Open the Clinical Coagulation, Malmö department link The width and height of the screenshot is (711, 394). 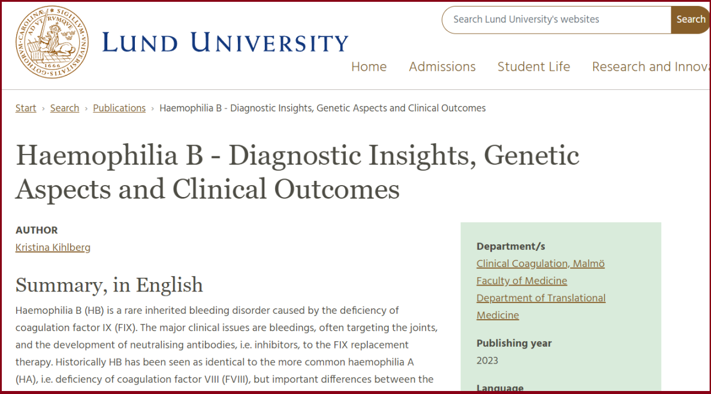(x=541, y=263)
